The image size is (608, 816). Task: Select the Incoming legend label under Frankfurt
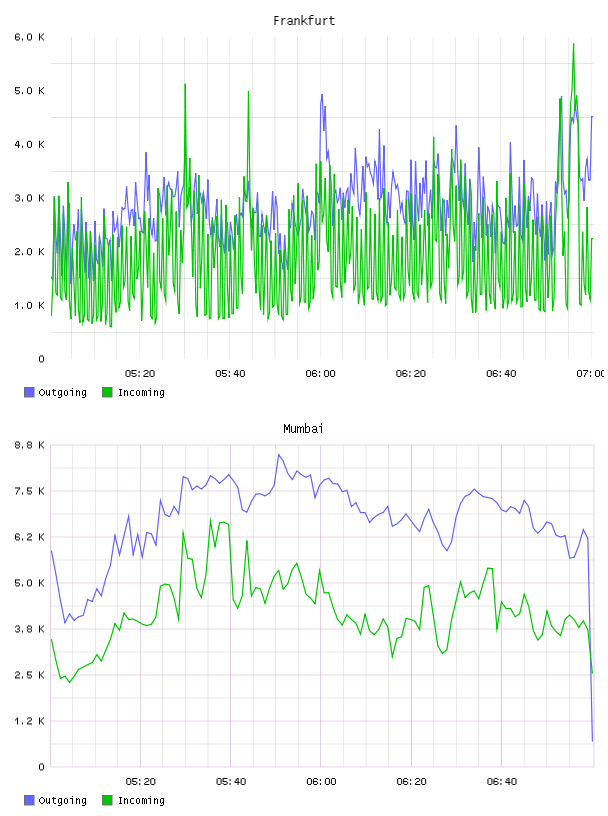141,392
